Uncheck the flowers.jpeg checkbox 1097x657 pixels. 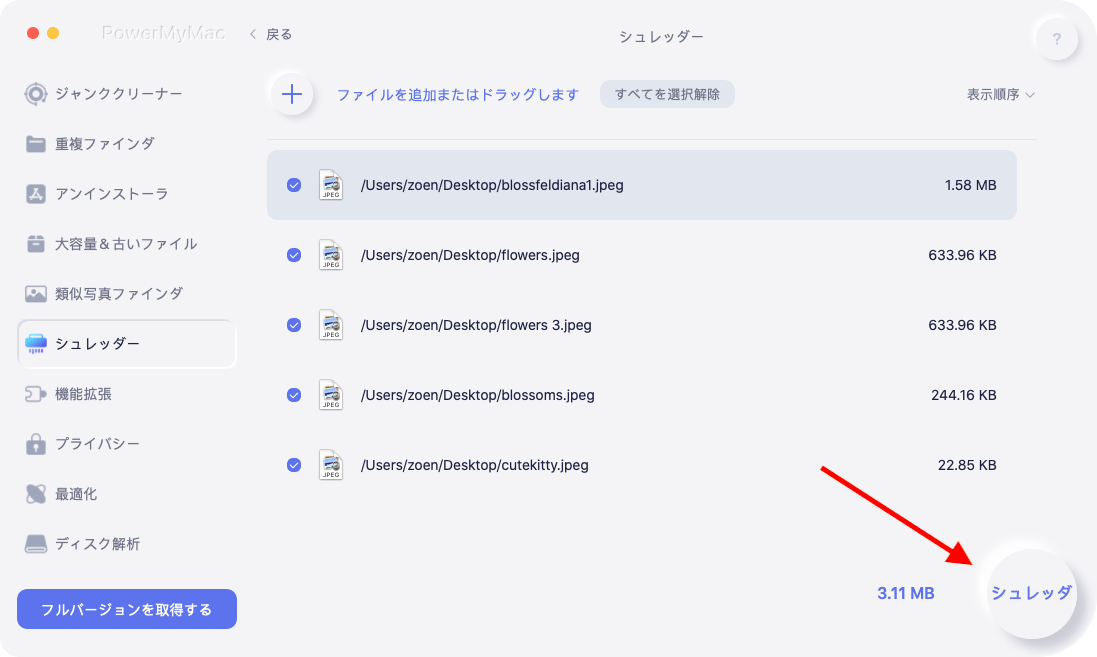point(294,255)
